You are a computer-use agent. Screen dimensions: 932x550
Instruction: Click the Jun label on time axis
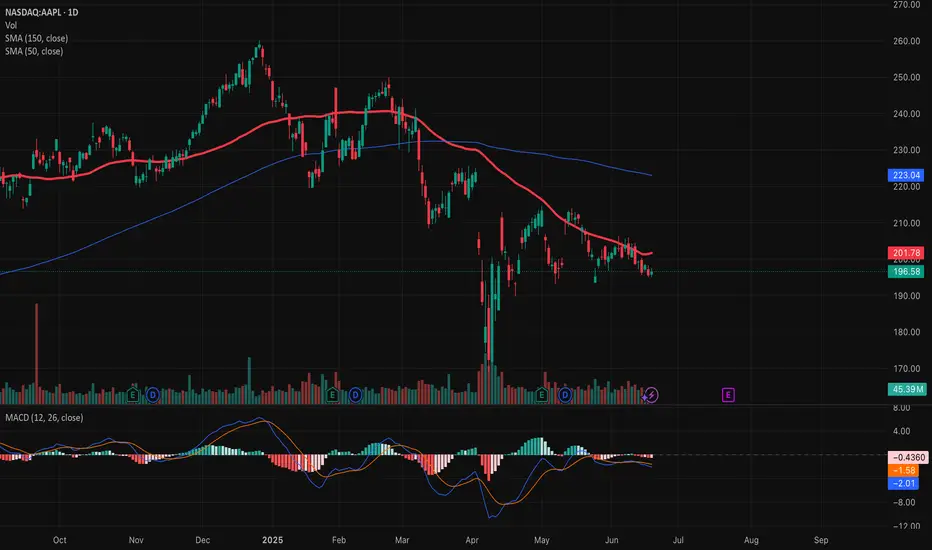[x=612, y=540]
